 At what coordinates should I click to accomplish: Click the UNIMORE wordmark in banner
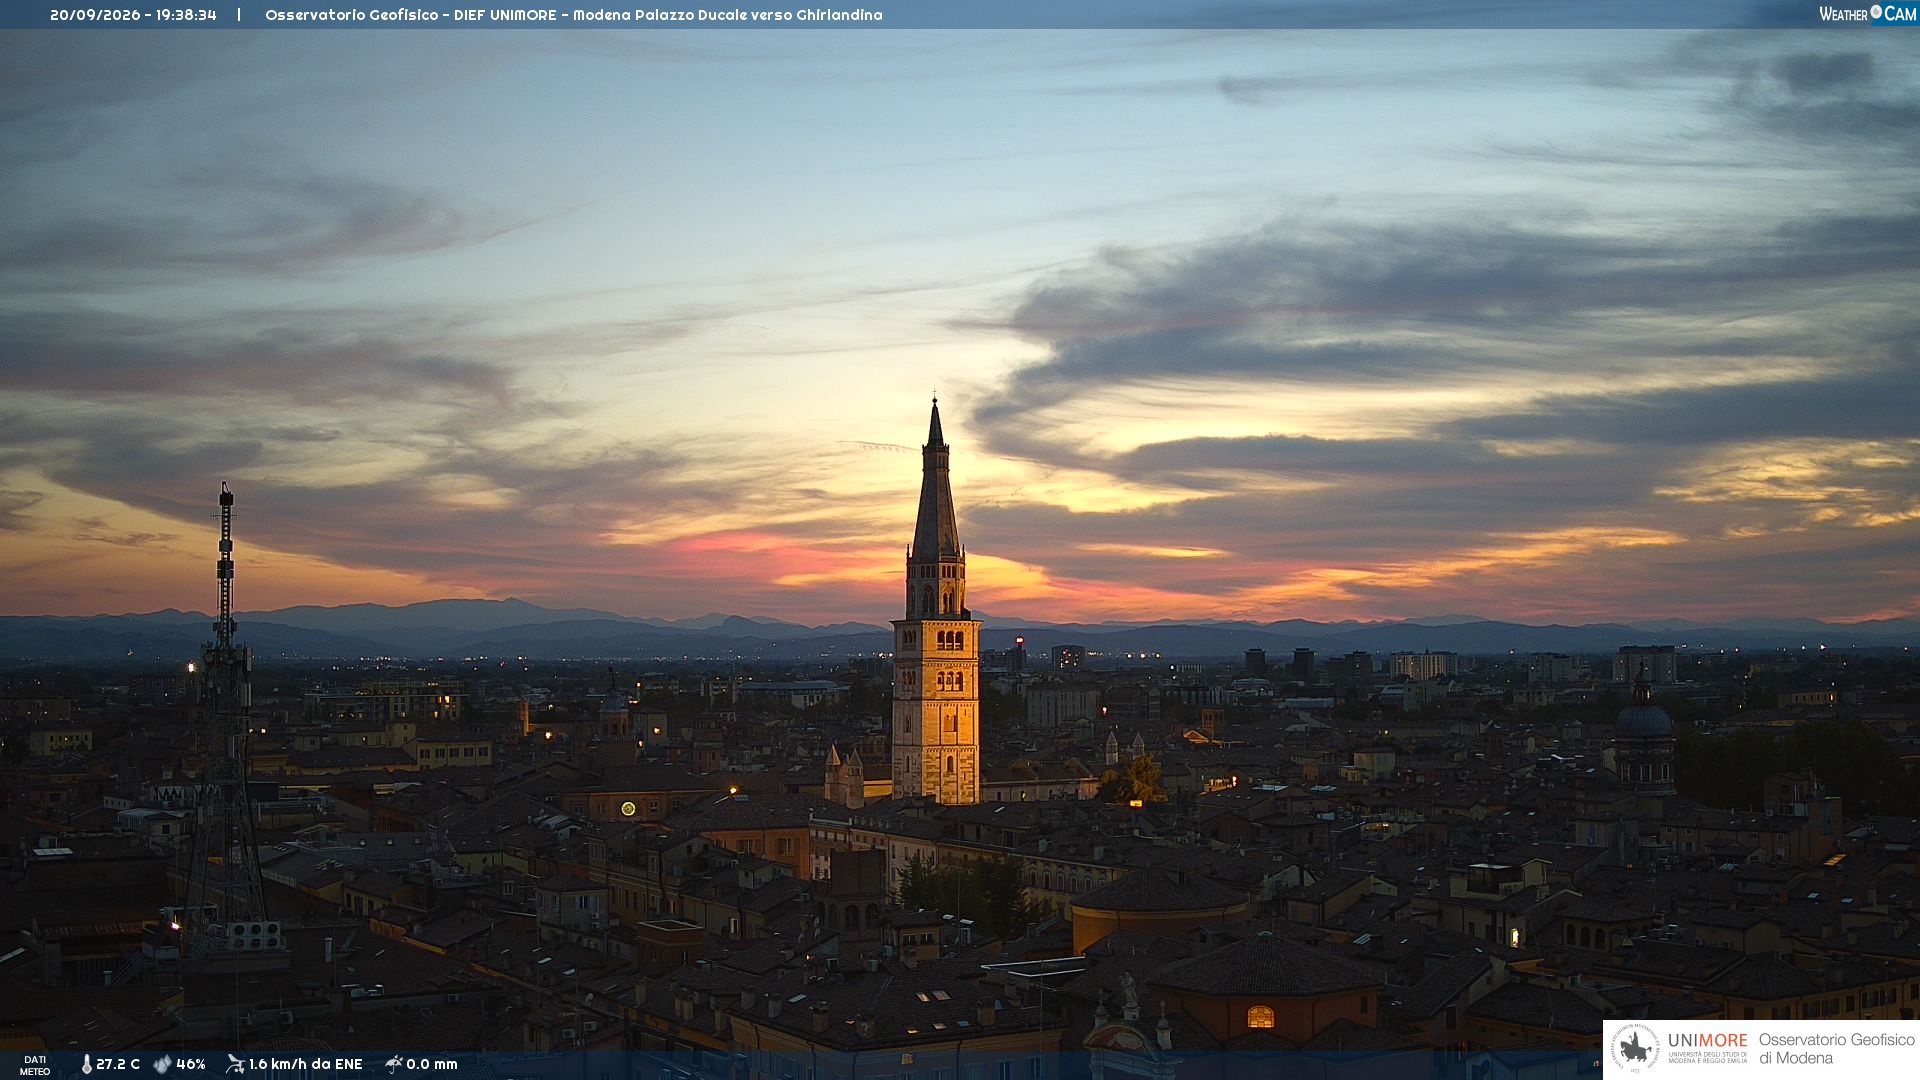(1707, 1041)
